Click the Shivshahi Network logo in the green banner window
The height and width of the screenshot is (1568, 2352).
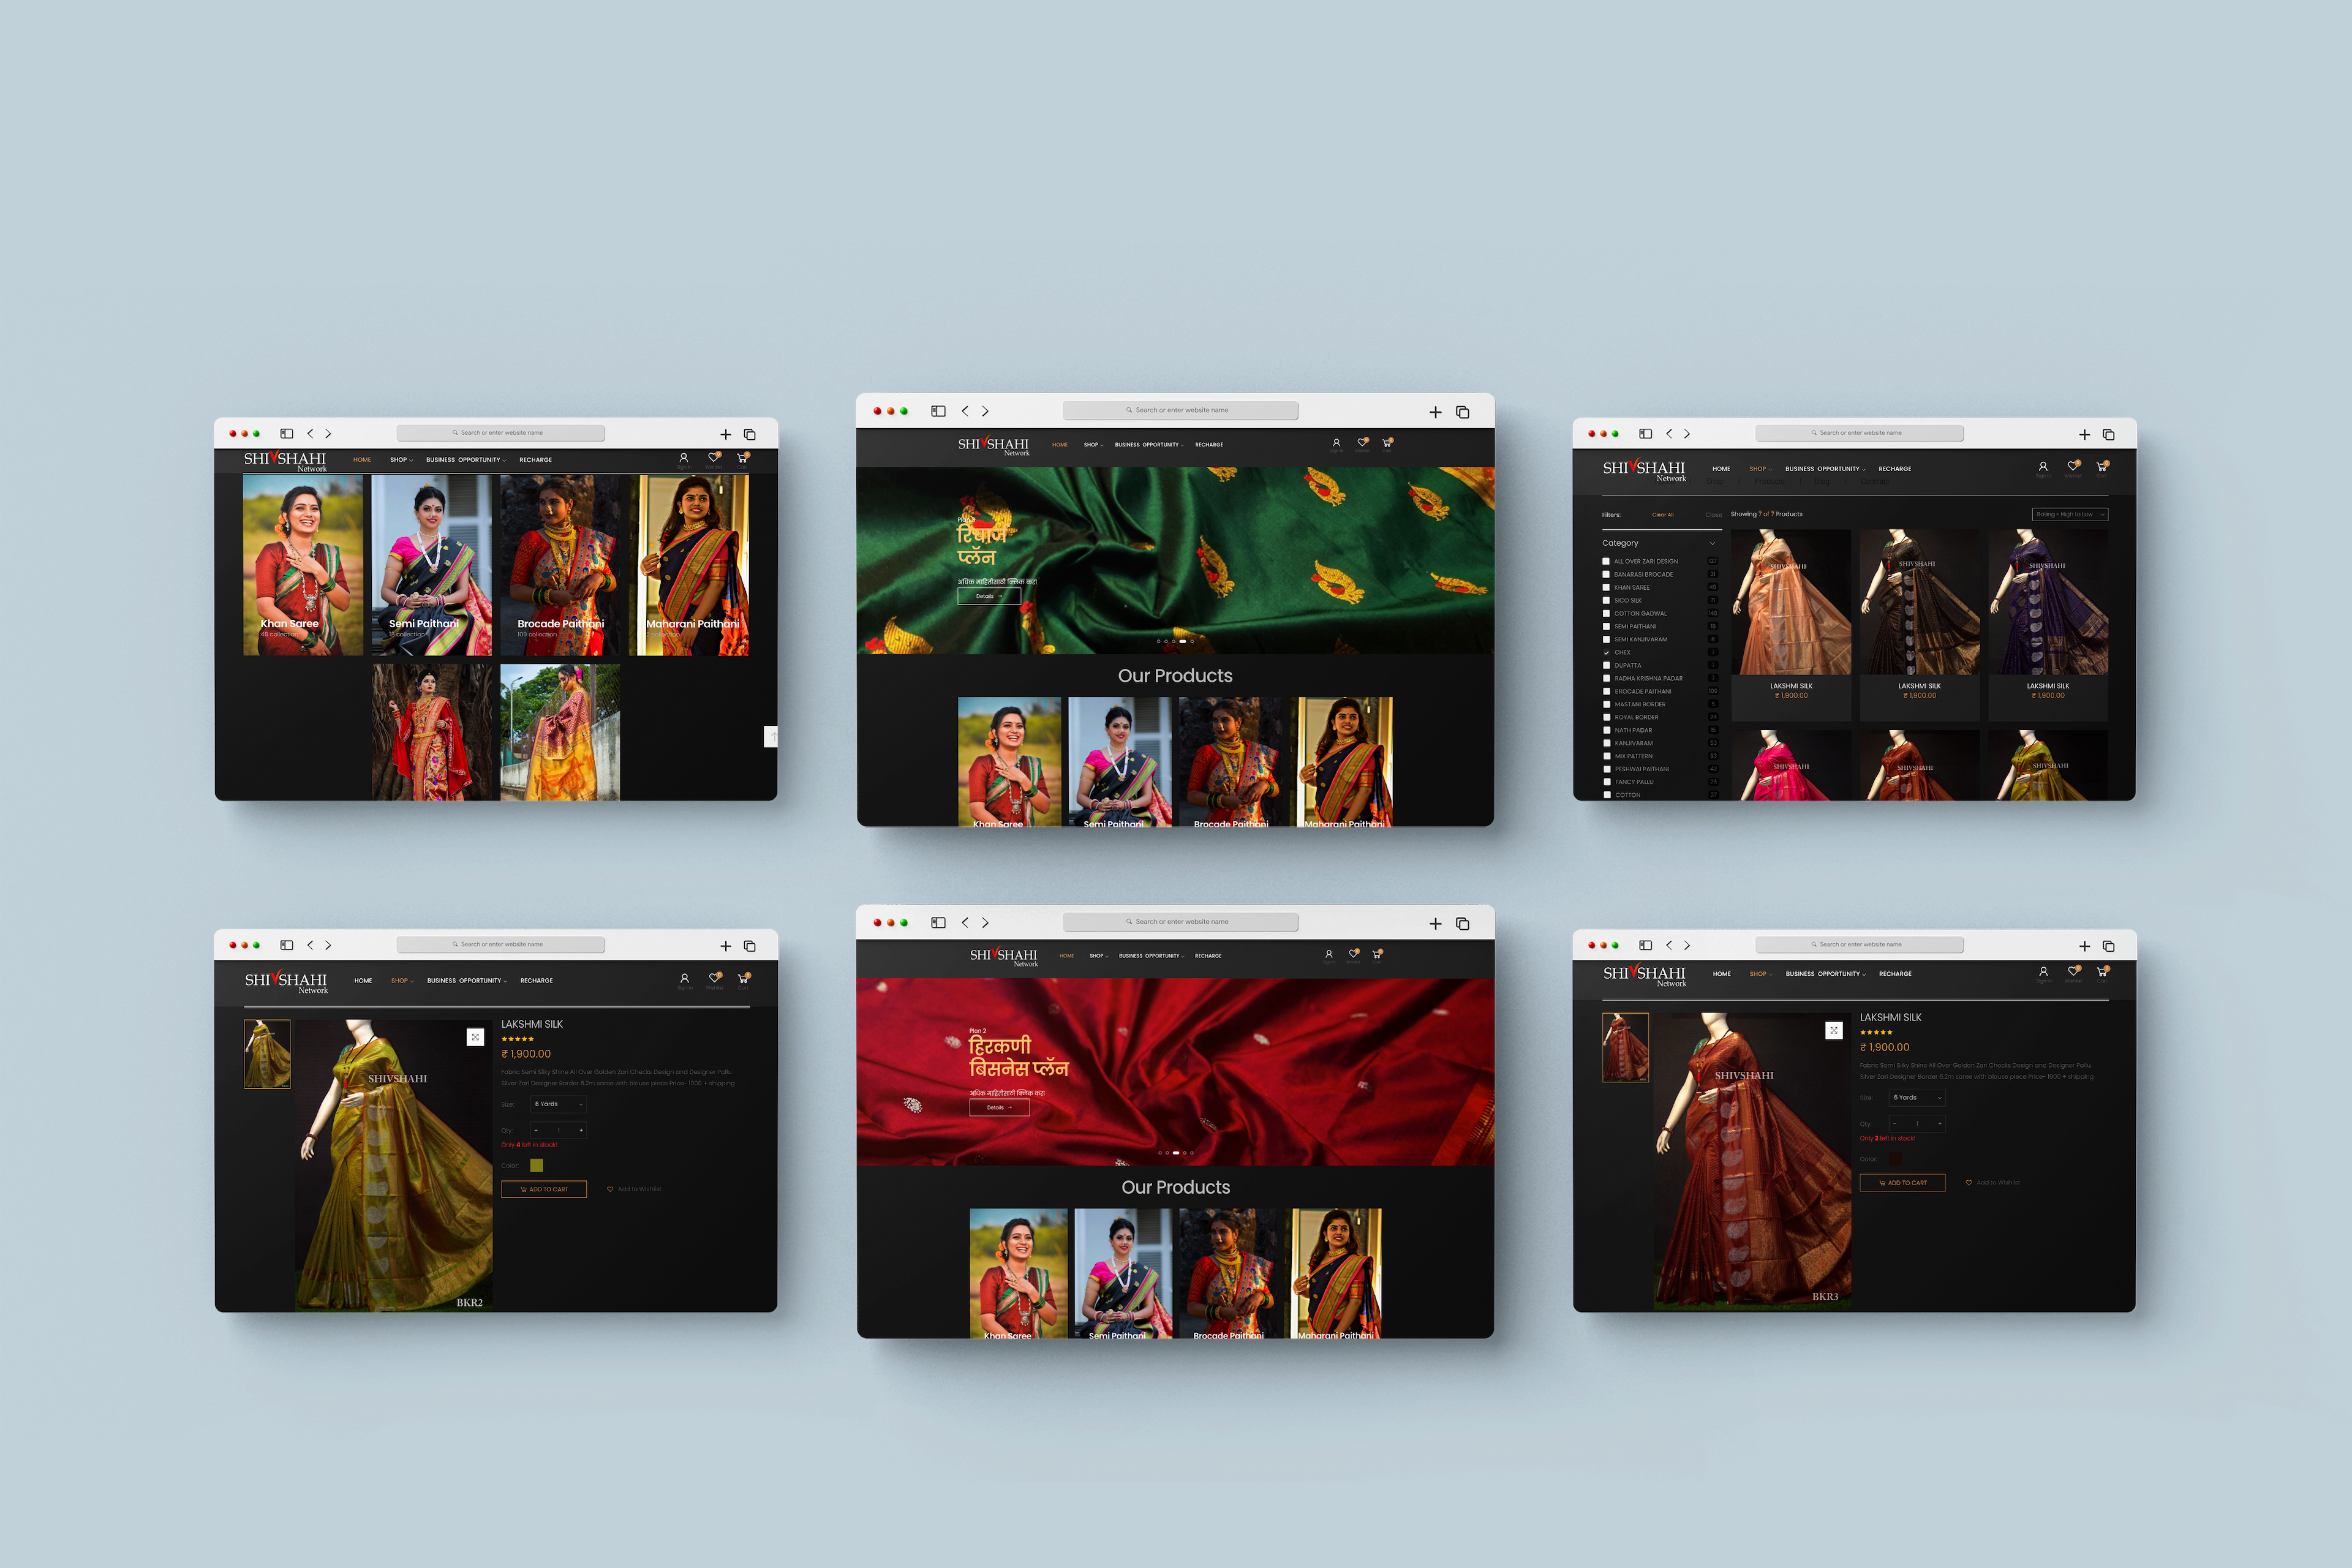pos(993,445)
